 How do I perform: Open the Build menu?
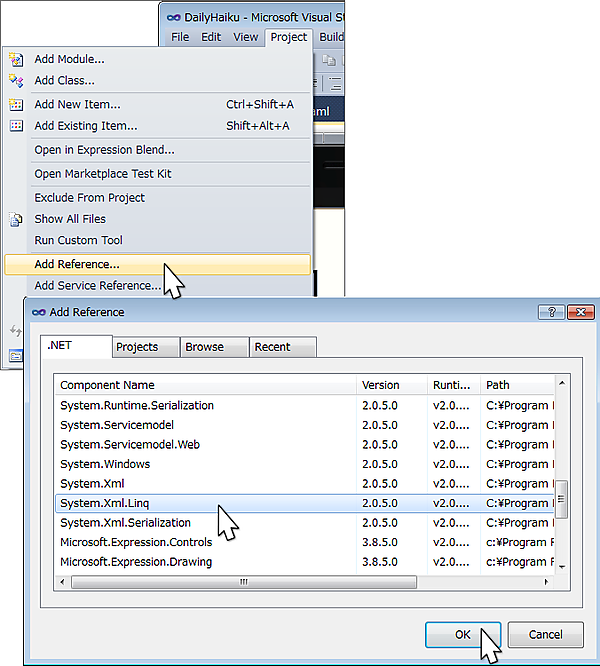click(x=331, y=37)
